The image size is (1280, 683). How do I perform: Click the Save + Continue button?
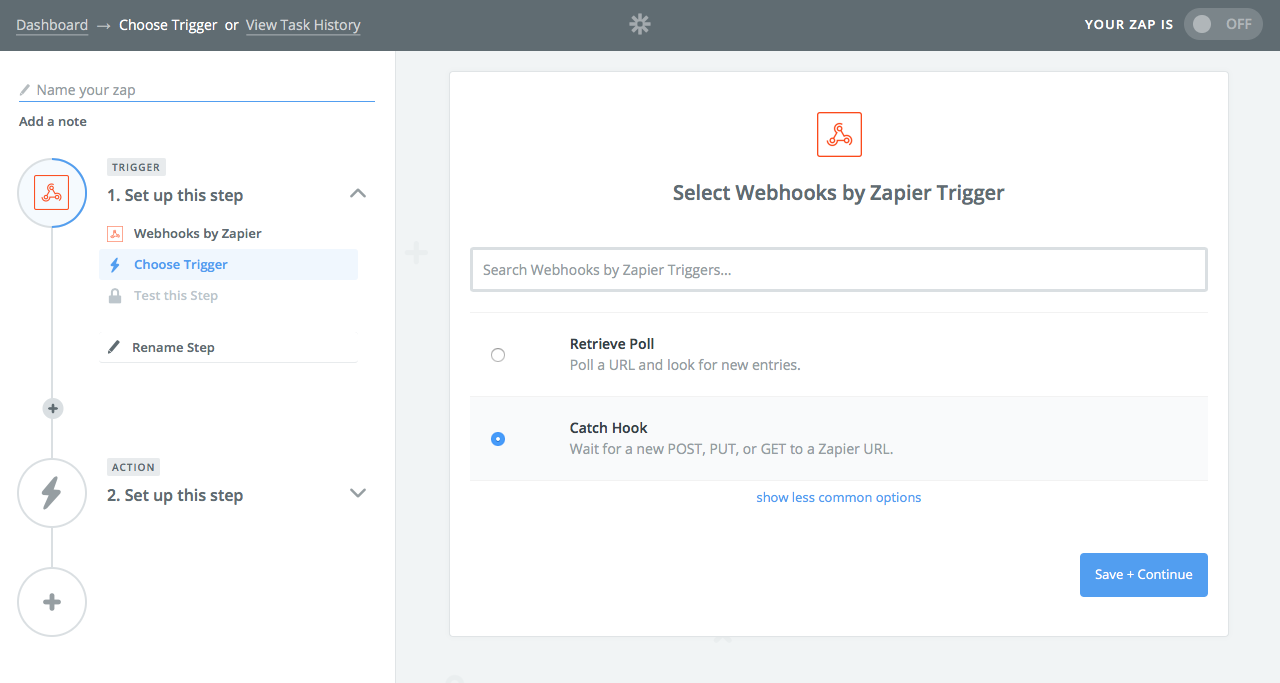(1144, 575)
